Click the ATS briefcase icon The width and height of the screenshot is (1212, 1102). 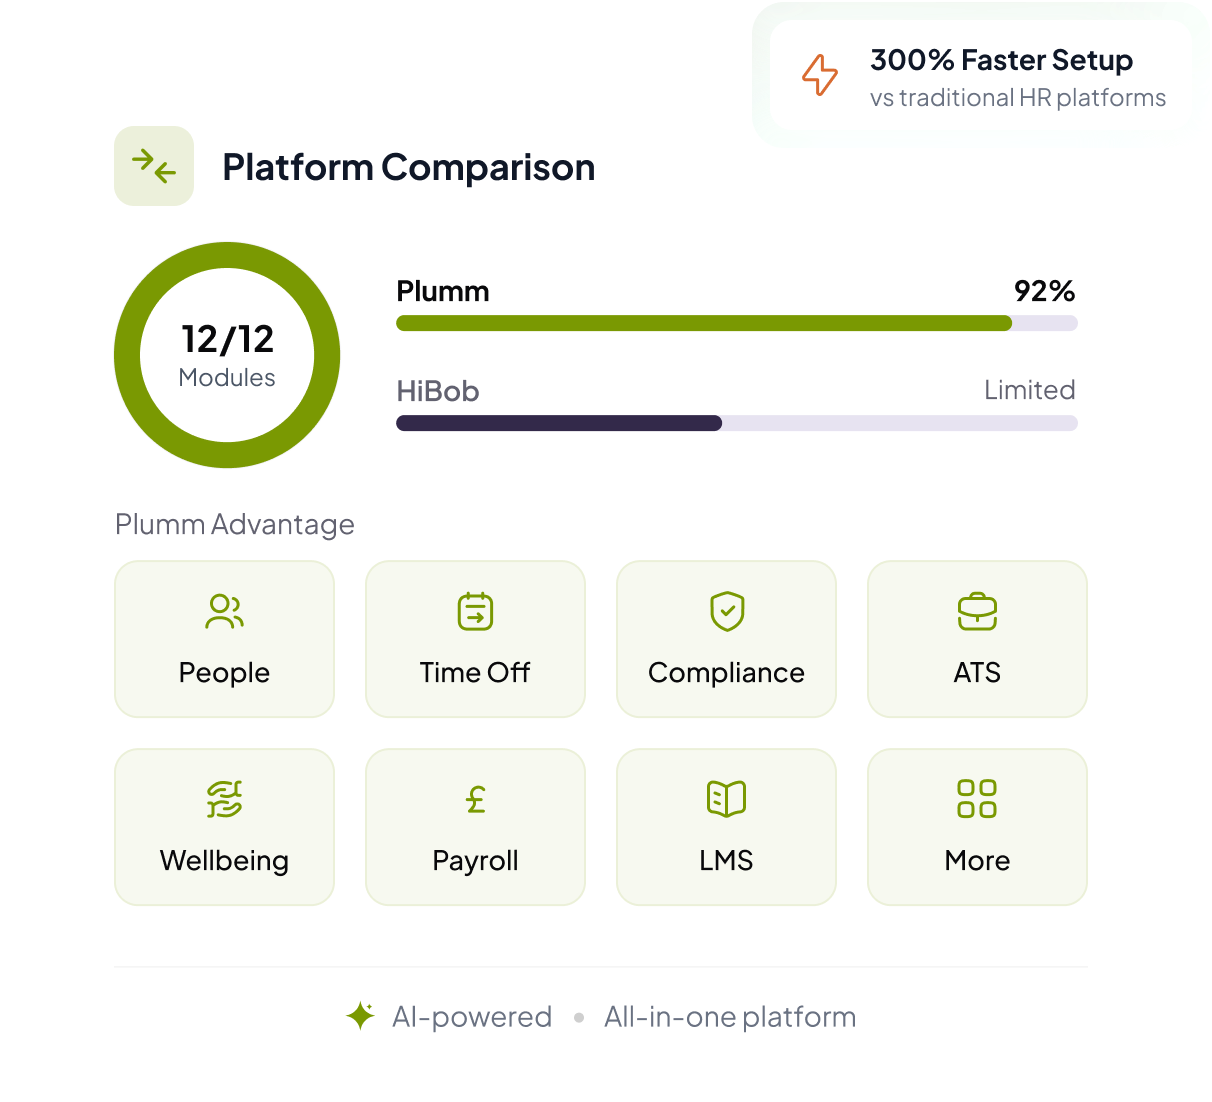(977, 612)
